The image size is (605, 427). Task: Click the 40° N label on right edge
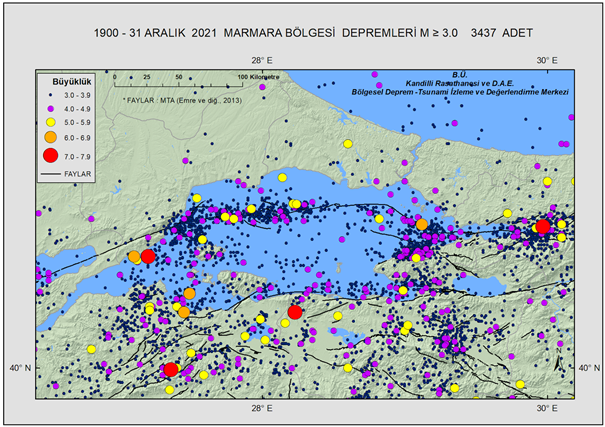click(590, 368)
